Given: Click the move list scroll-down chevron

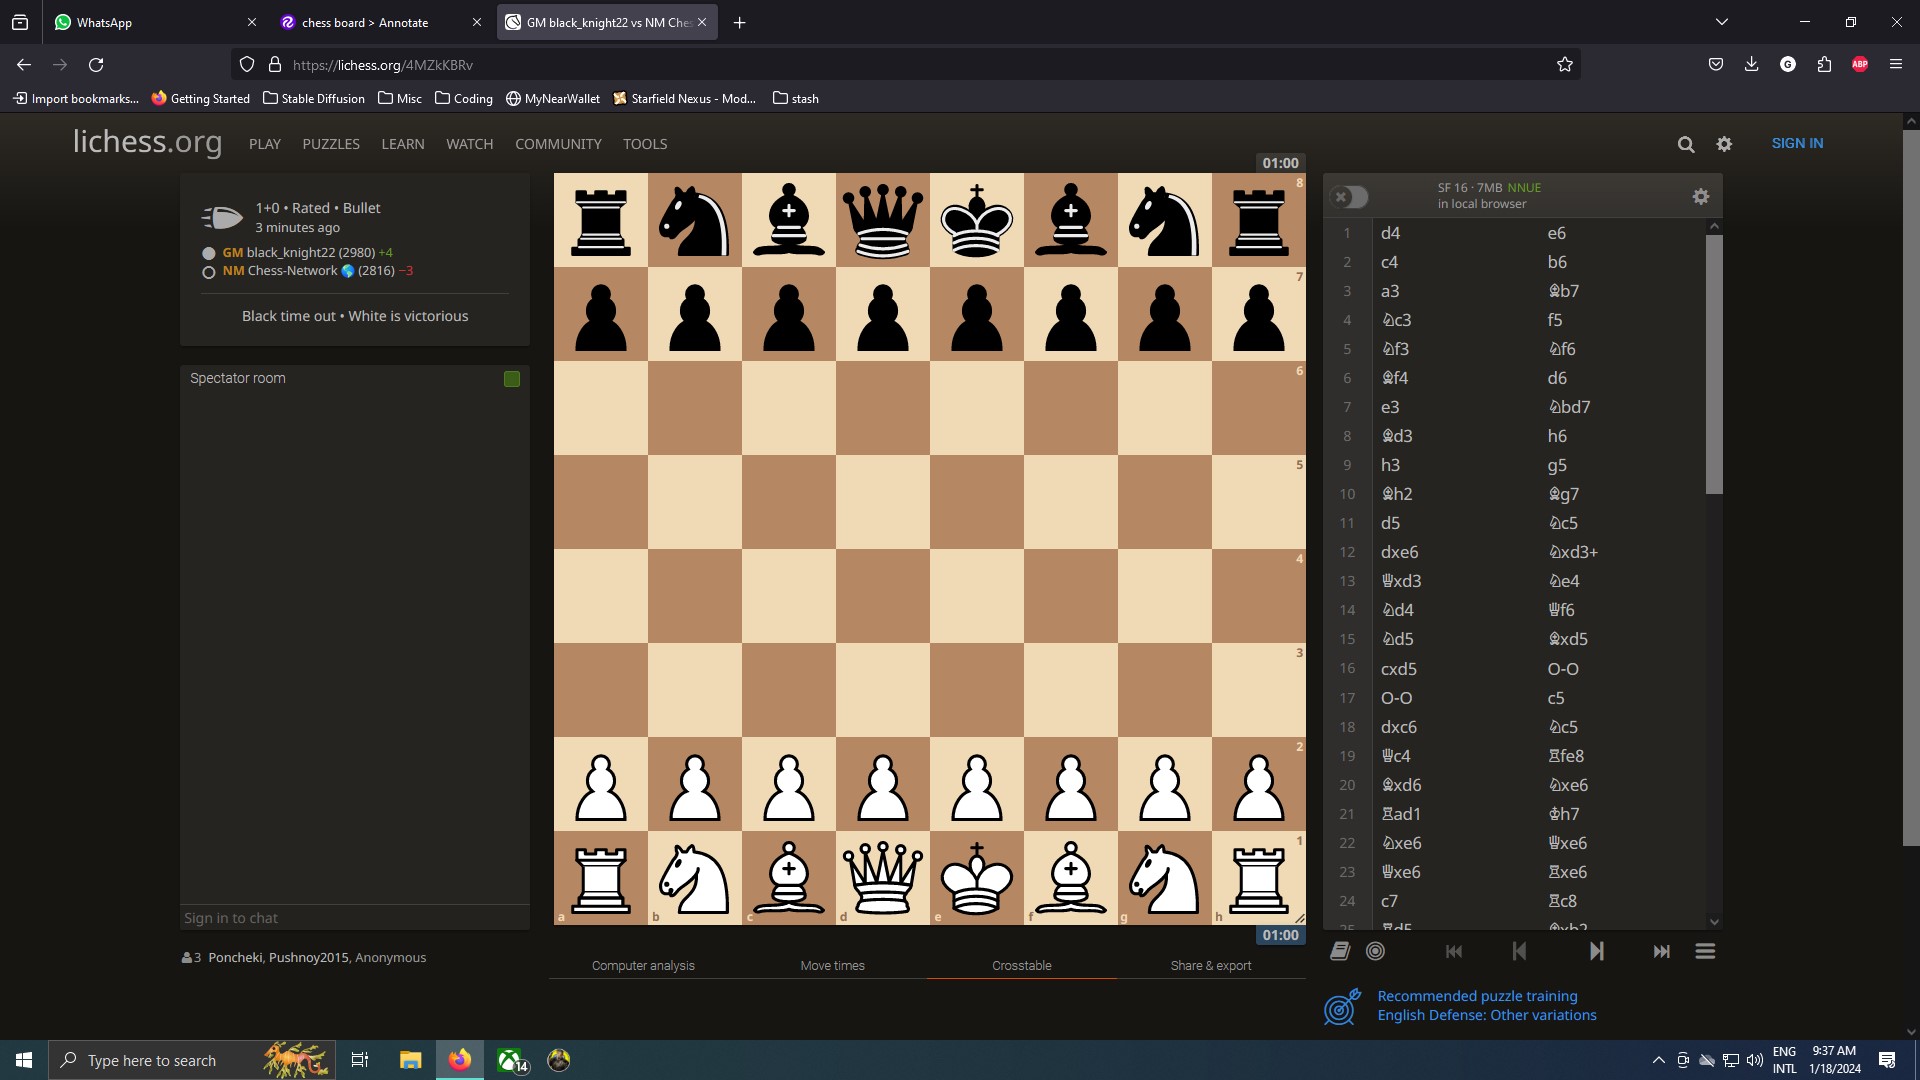Looking at the screenshot, I should (1714, 922).
